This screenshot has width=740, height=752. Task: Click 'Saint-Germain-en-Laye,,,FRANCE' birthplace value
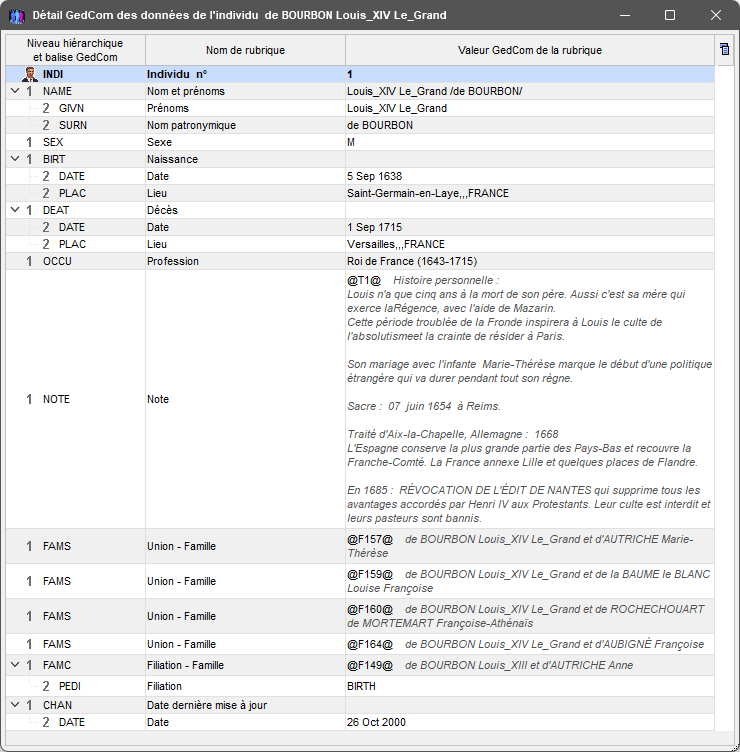coord(428,193)
